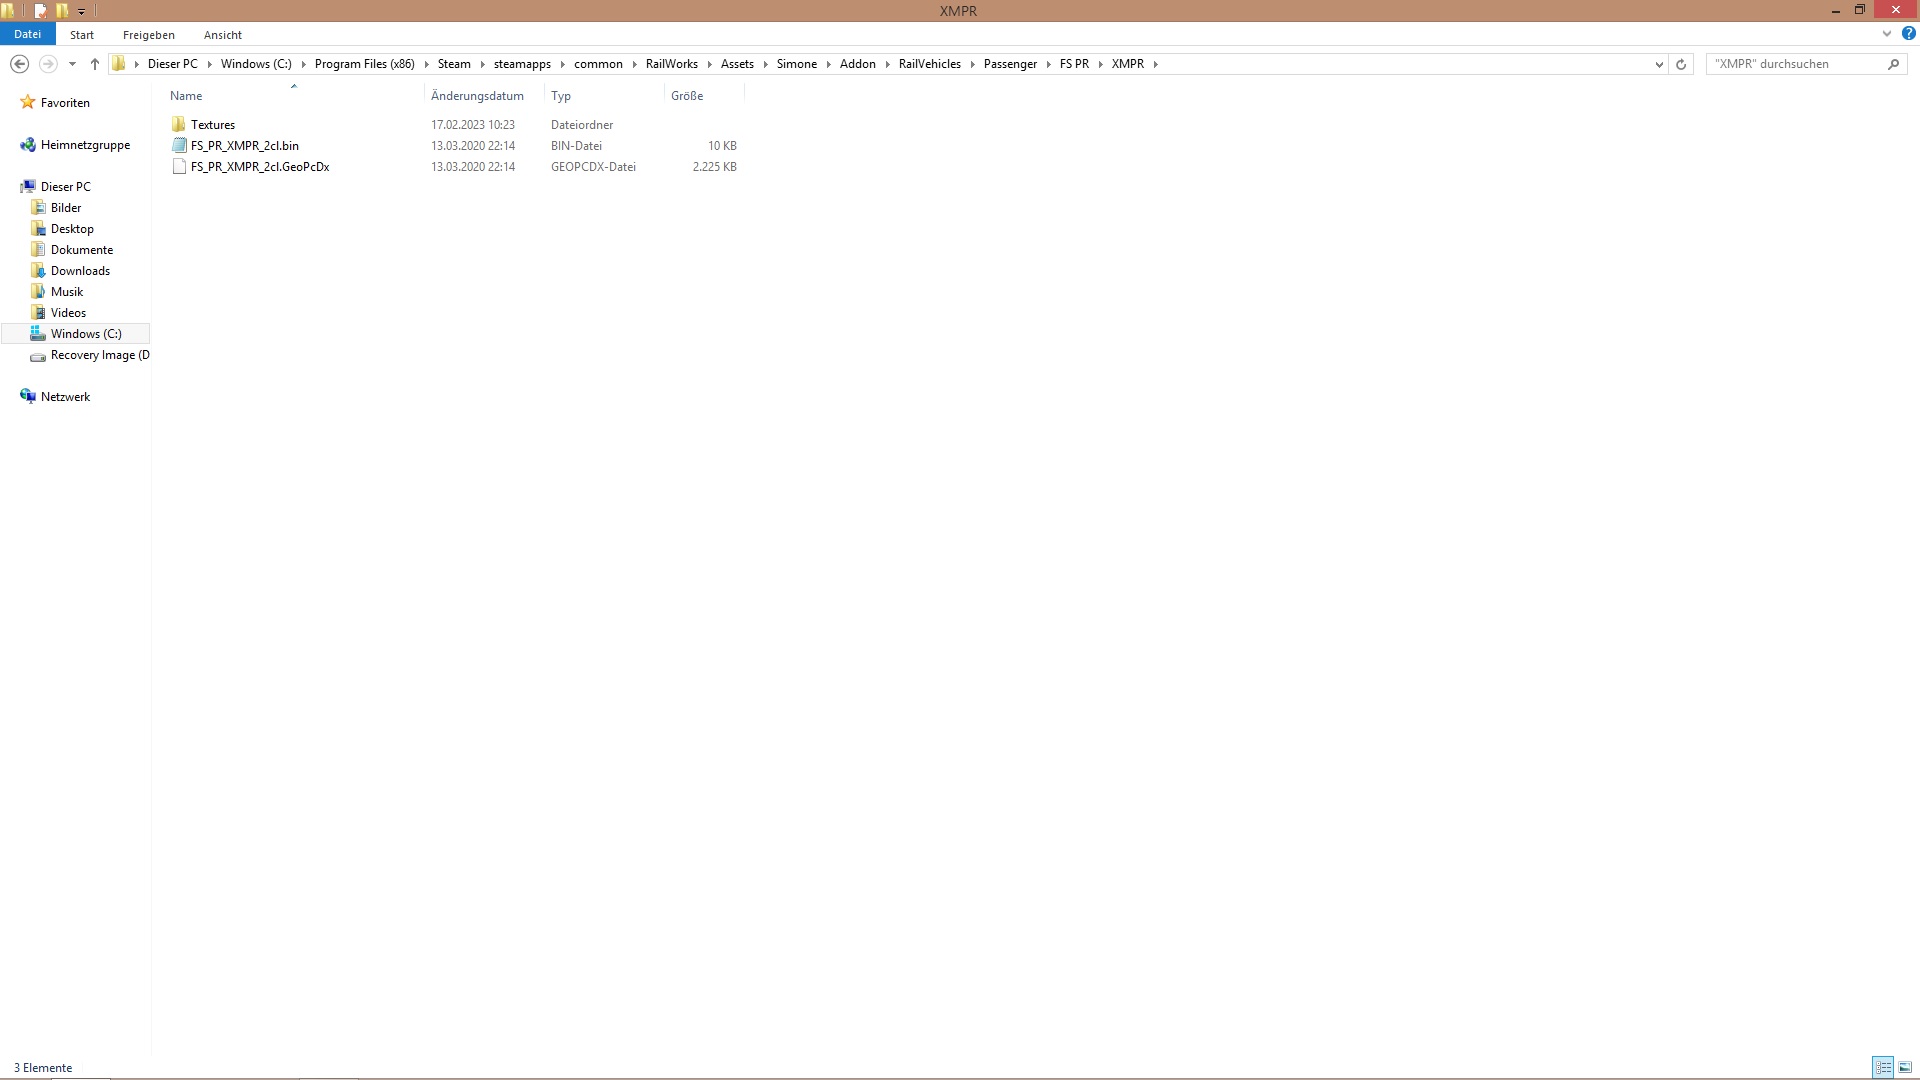Switch to details view layout icon
This screenshot has width=1920, height=1080.
(x=1883, y=1068)
